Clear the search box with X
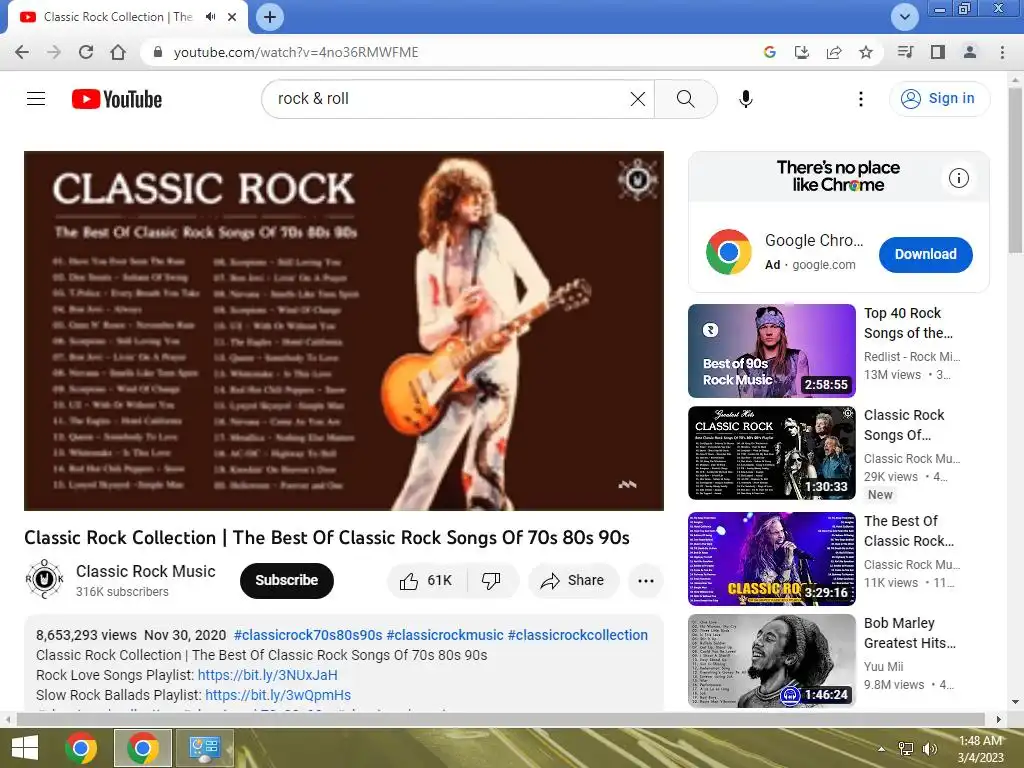This screenshot has height=768, width=1024. click(x=638, y=99)
